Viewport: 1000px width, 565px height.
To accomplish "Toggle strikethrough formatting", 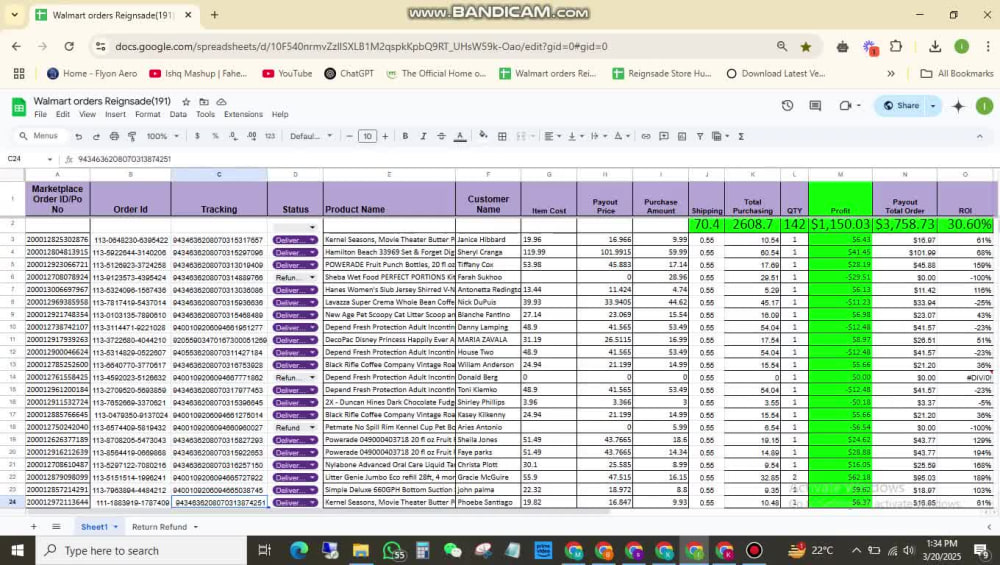I will [x=441, y=136].
